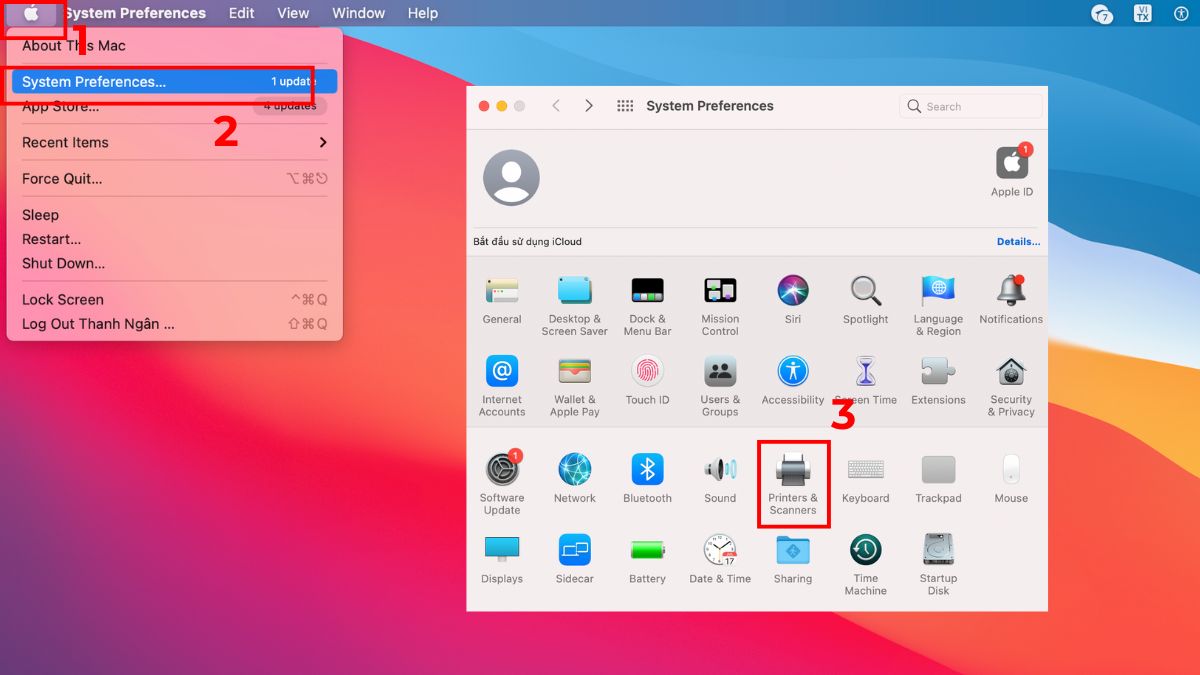1200x675 pixels.
Task: Click the Details… link for iCloud
Action: (1018, 242)
